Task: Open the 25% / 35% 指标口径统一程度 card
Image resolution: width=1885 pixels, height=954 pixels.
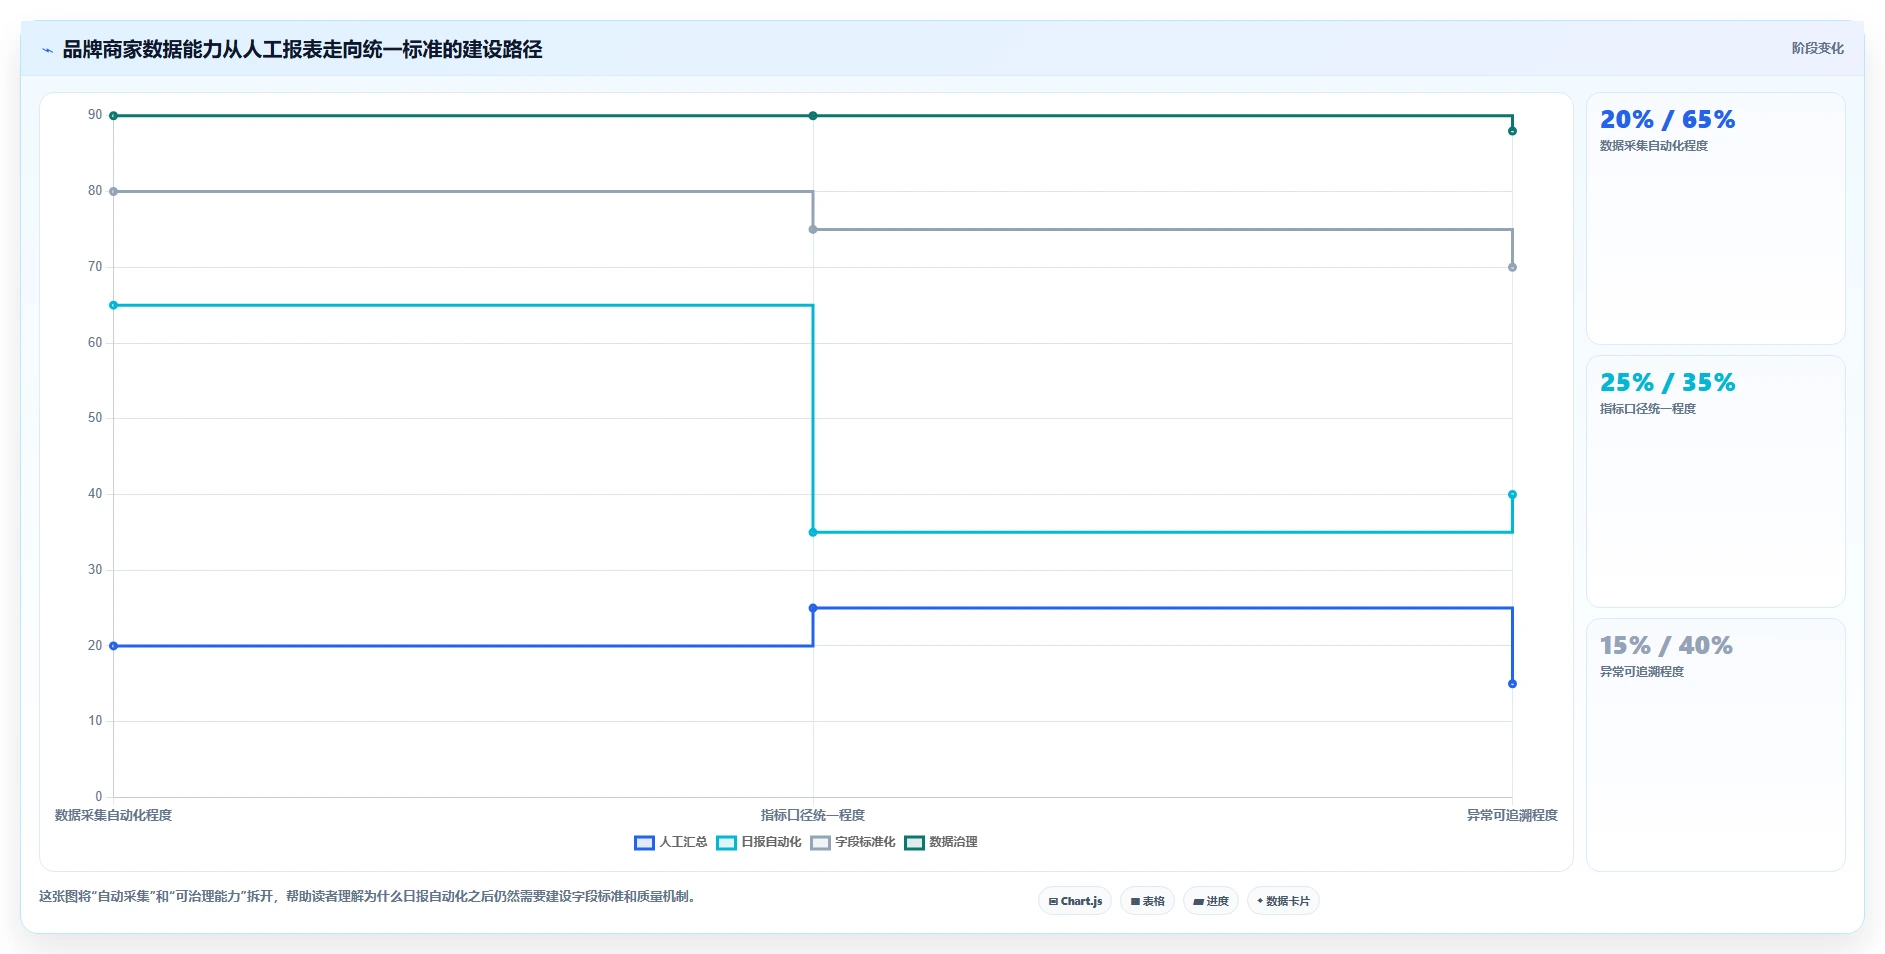Action: [x=1715, y=482]
